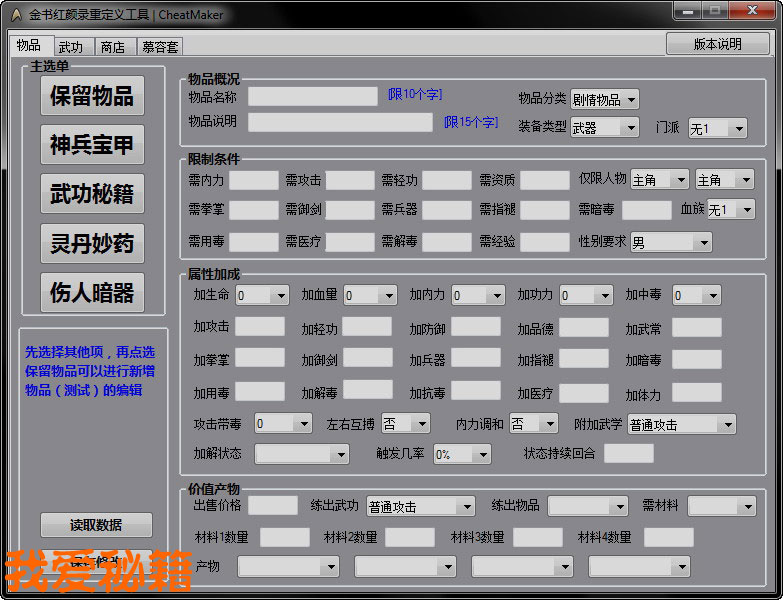Select the 神兵宝甲 category button
The width and height of the screenshot is (783, 600).
pyautogui.click(x=92, y=145)
